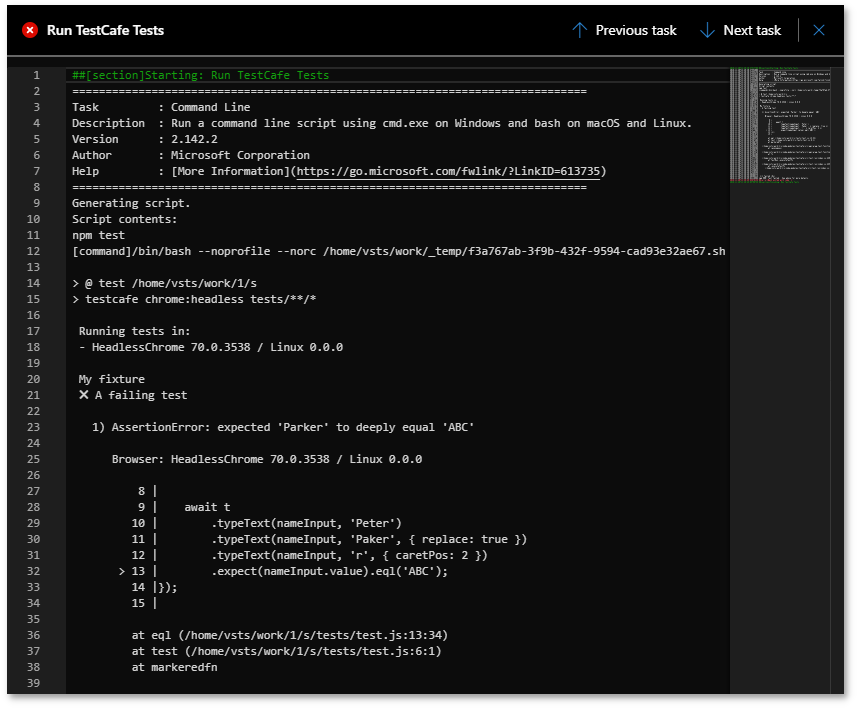Click the log minimap preview

point(781,125)
